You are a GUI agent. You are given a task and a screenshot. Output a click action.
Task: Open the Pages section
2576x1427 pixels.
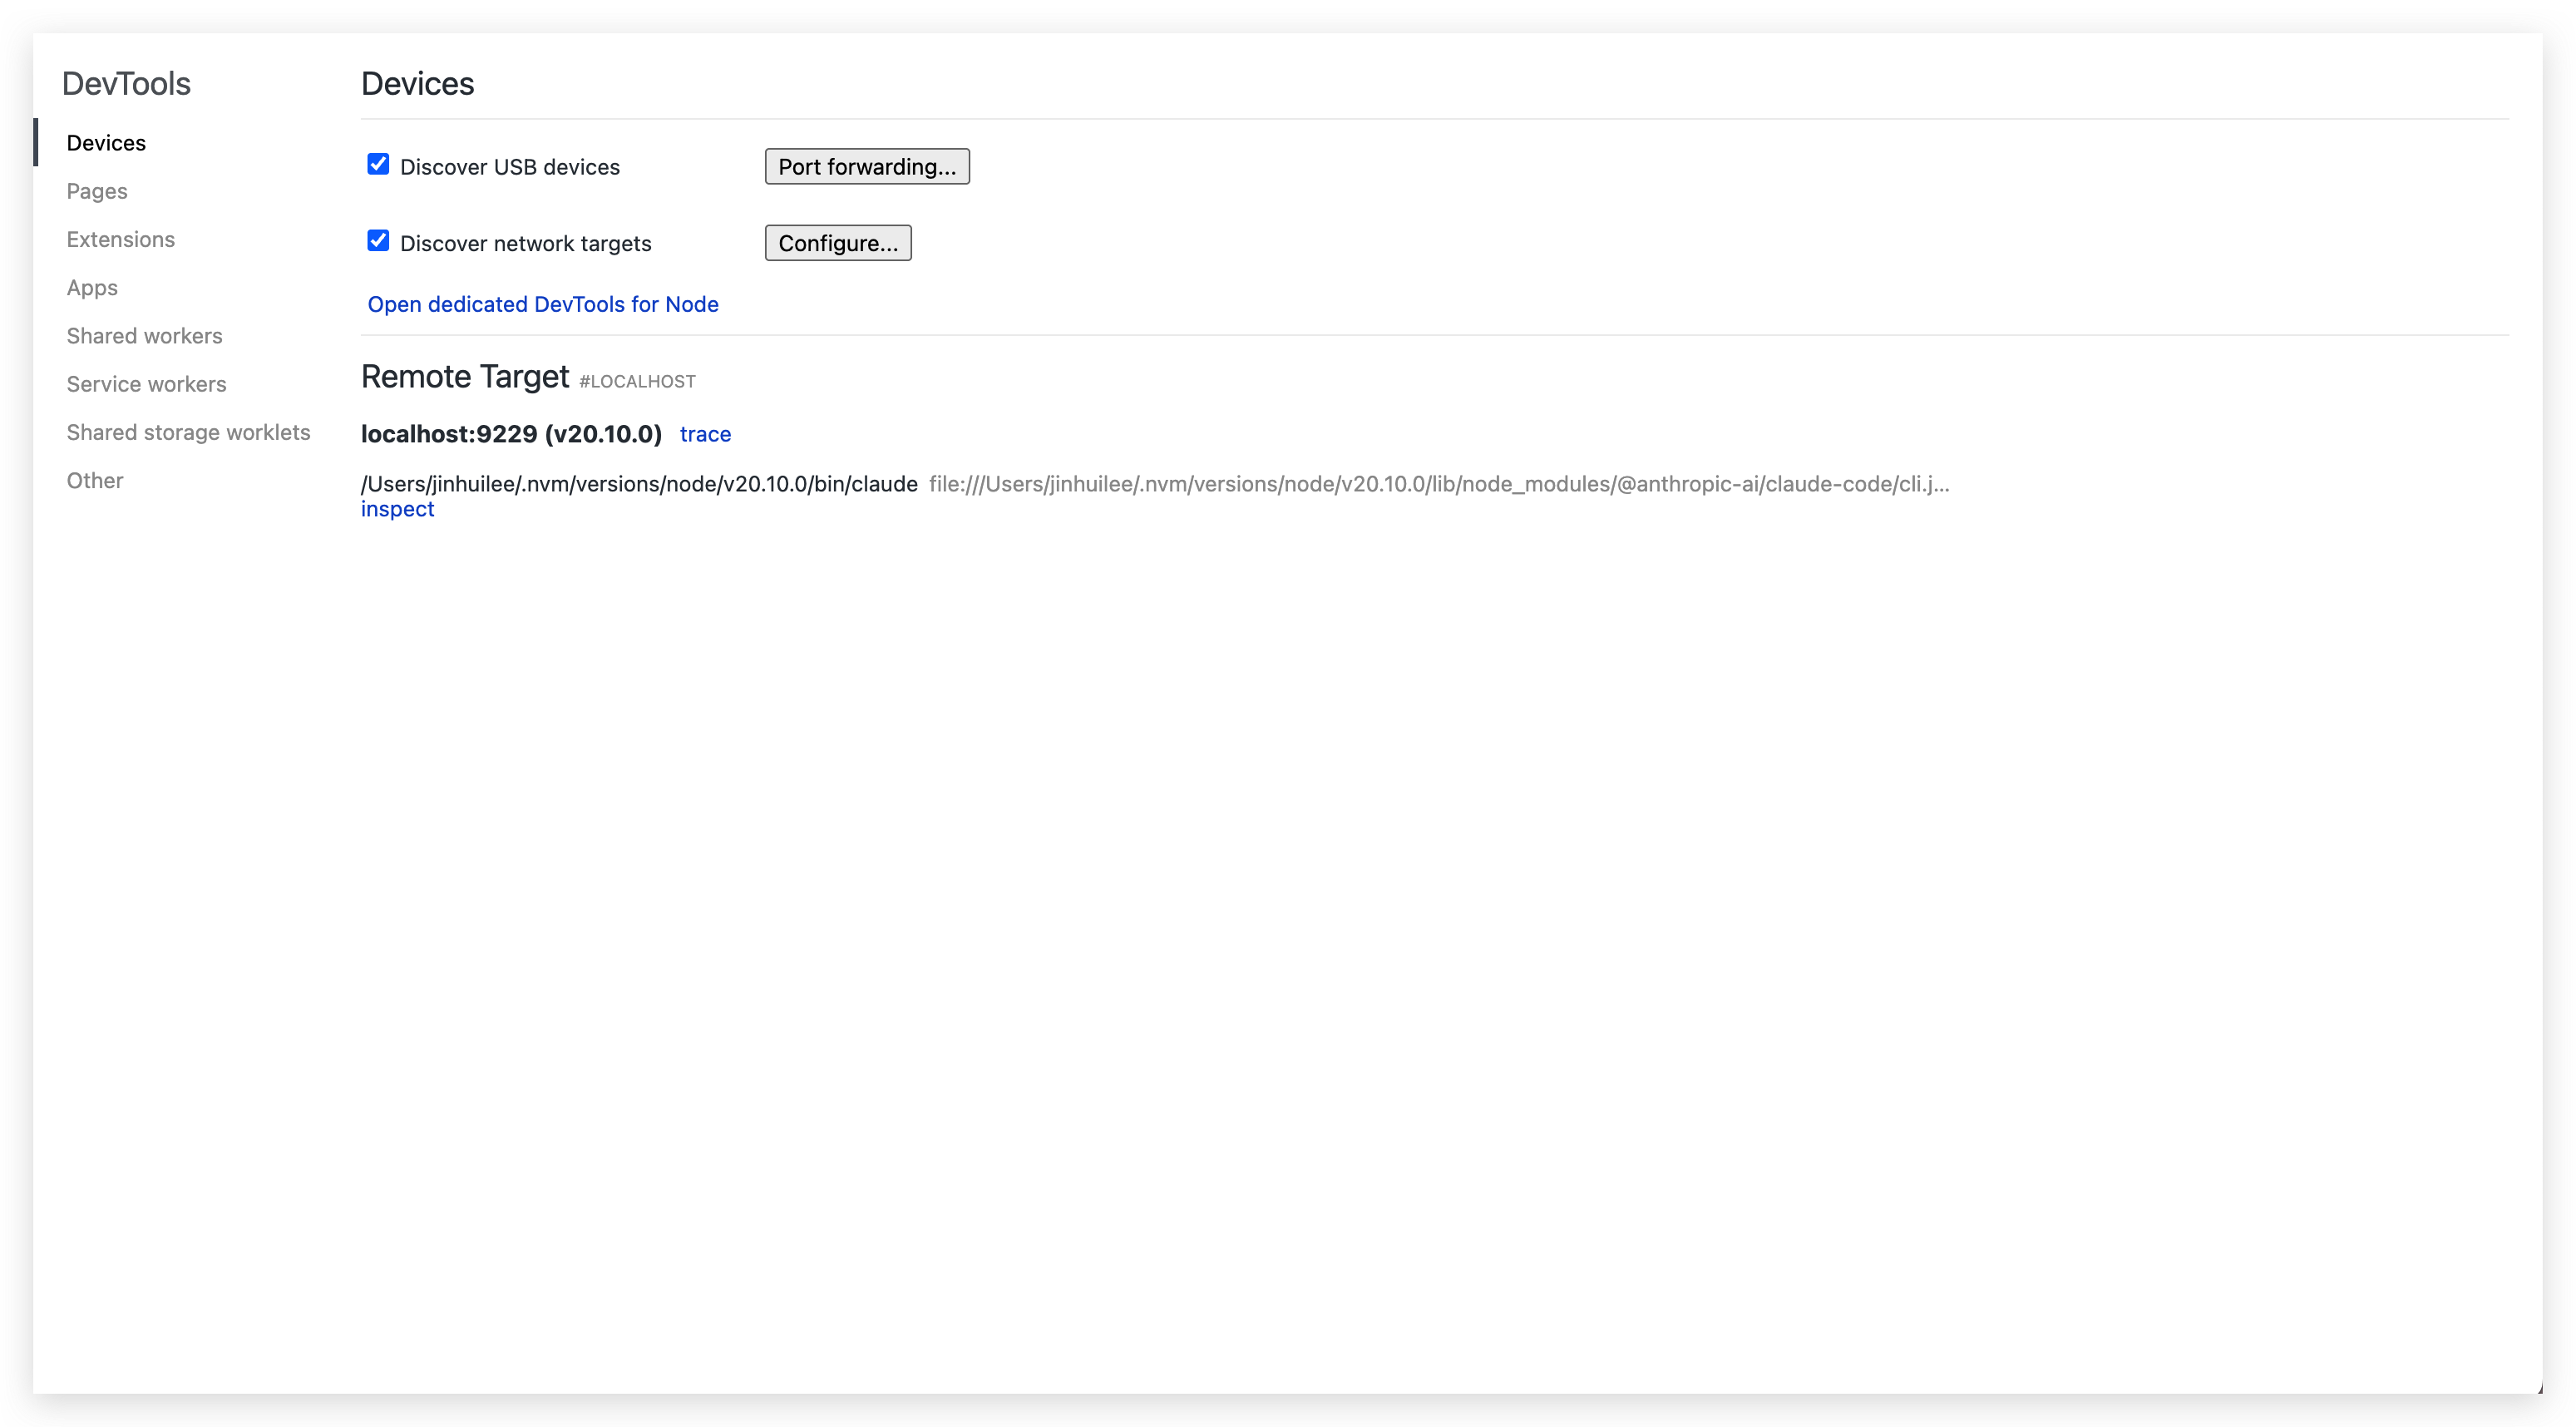click(96, 191)
